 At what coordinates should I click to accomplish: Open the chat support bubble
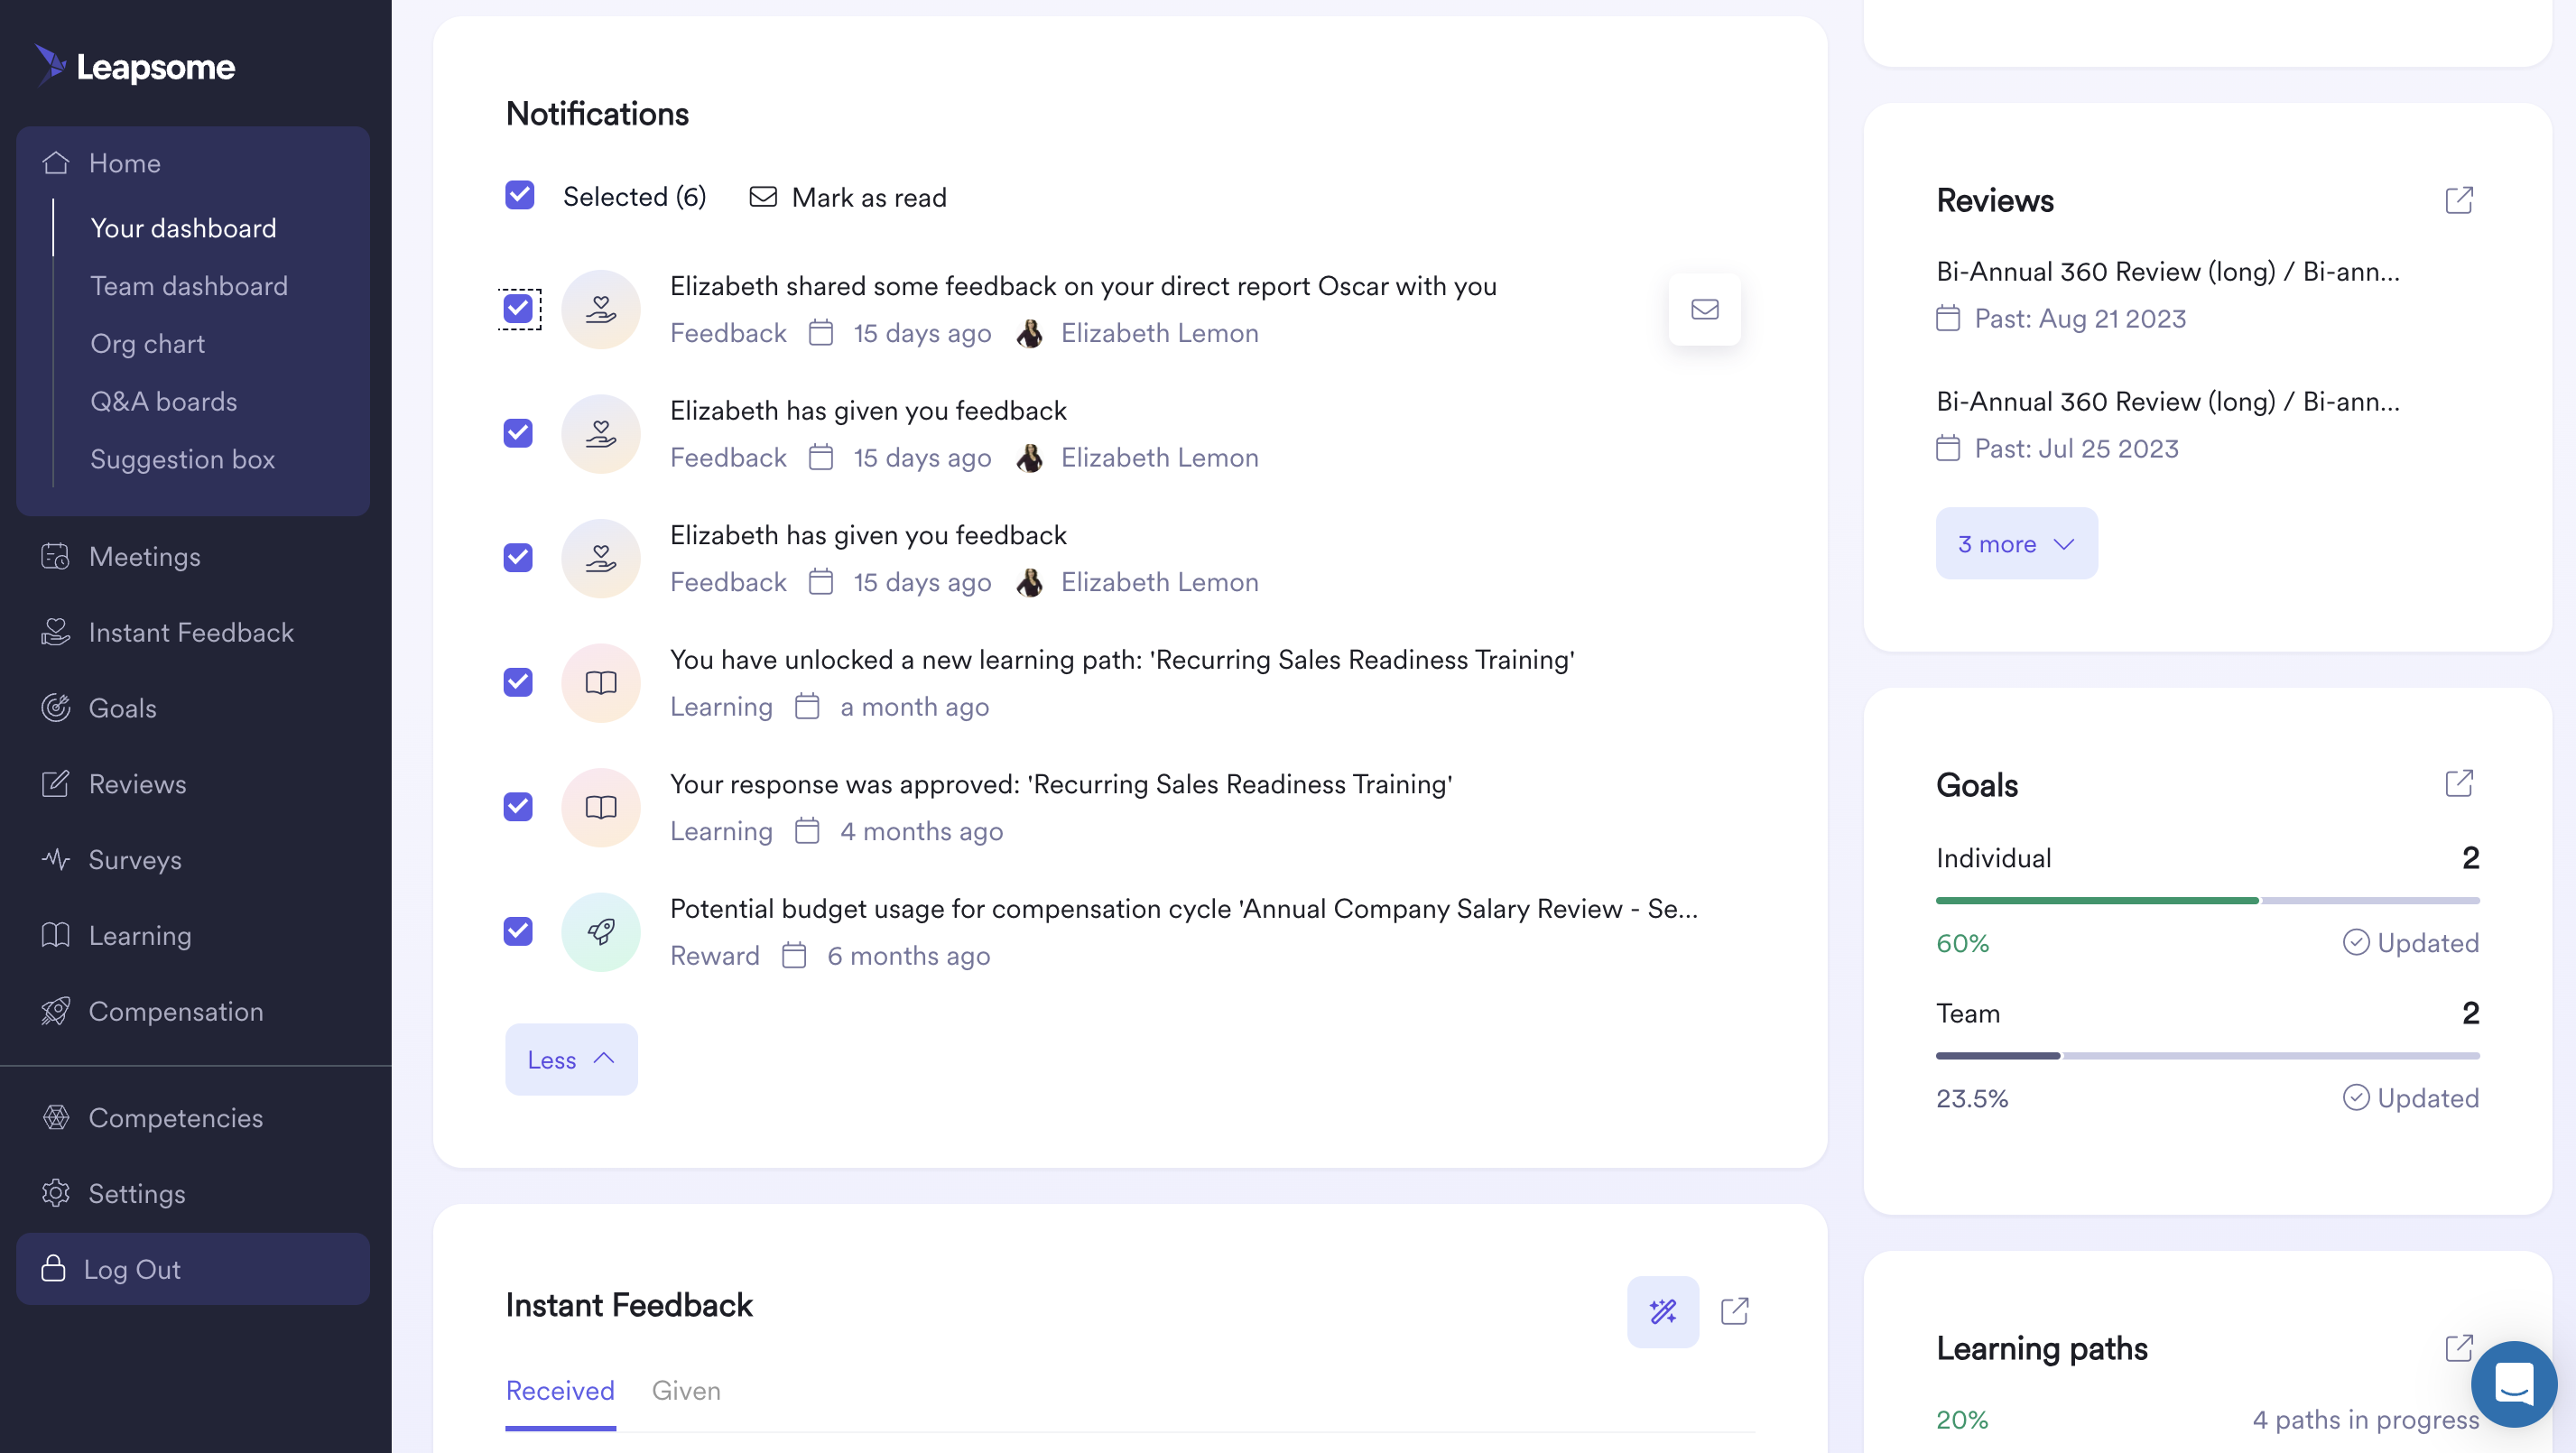pos(2514,1384)
